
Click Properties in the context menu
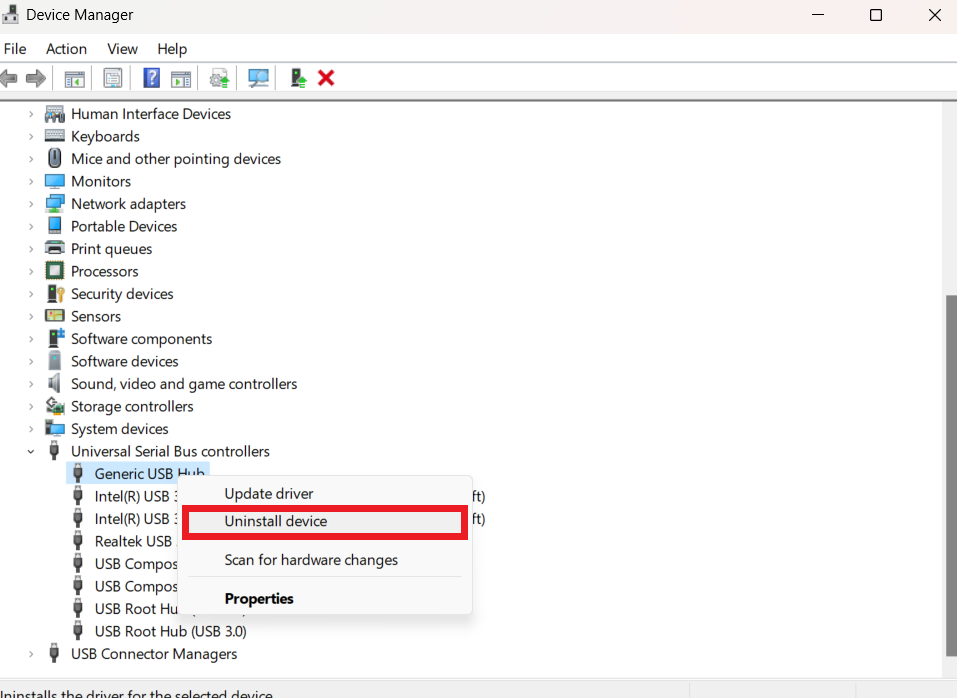tap(257, 598)
